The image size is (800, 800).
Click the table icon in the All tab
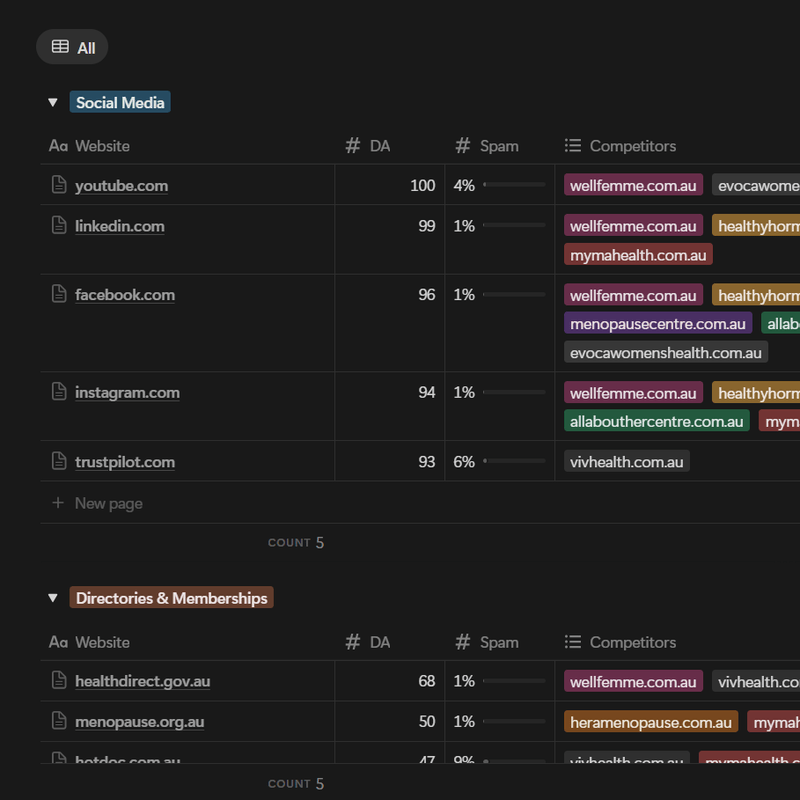(60, 47)
